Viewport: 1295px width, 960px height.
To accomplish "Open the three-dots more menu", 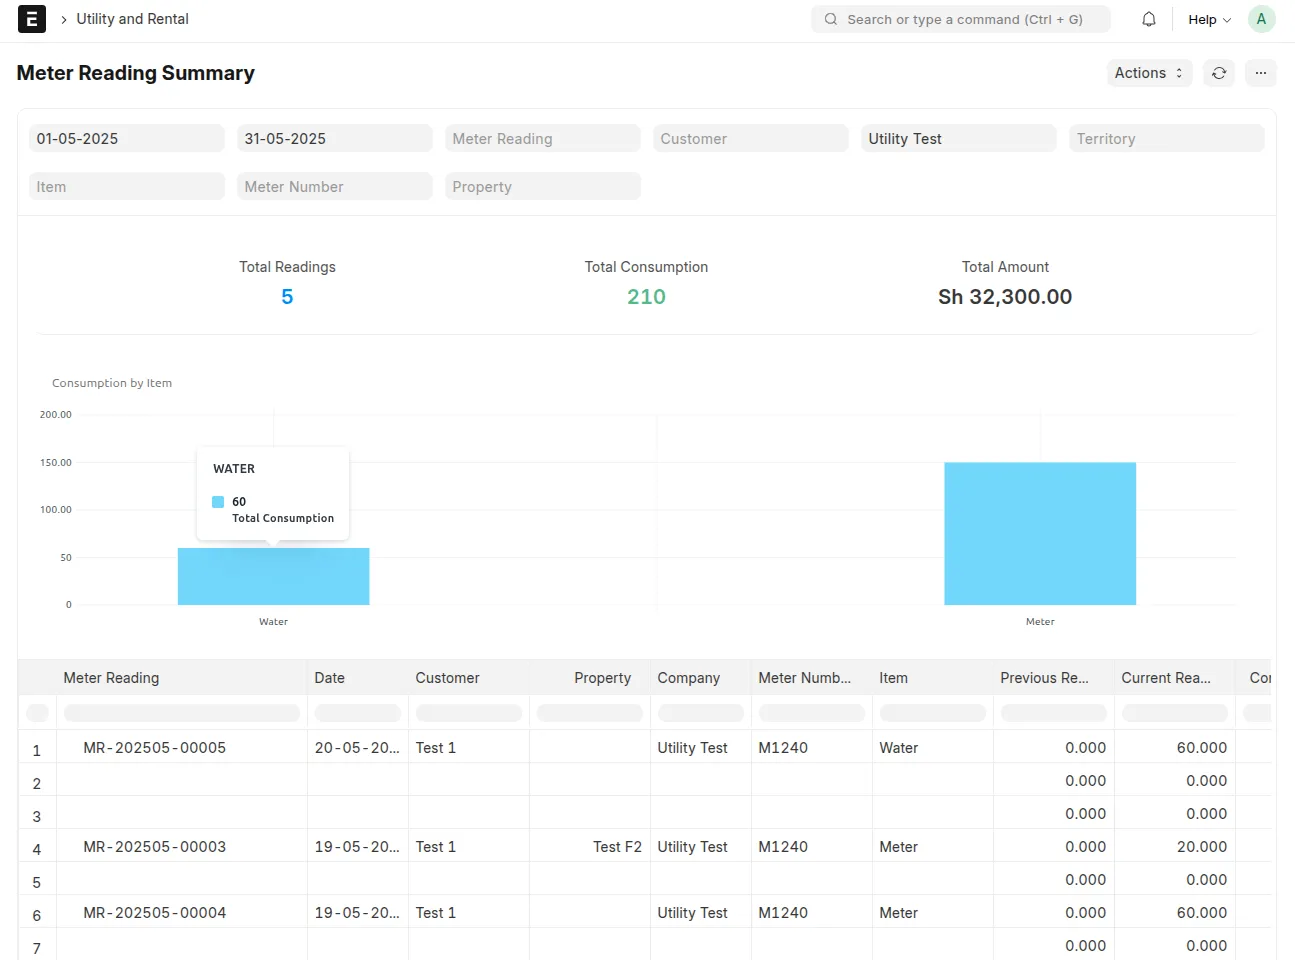I will point(1261,73).
